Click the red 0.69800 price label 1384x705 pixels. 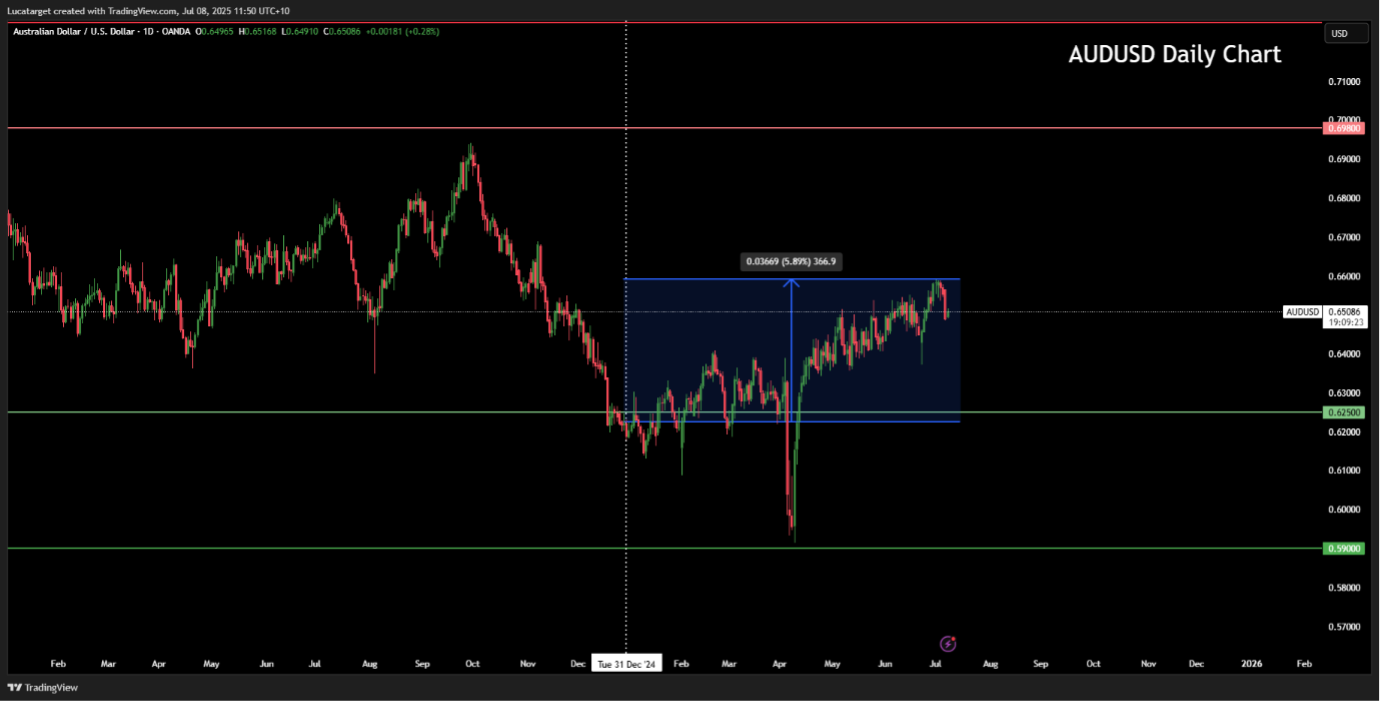[1342, 128]
